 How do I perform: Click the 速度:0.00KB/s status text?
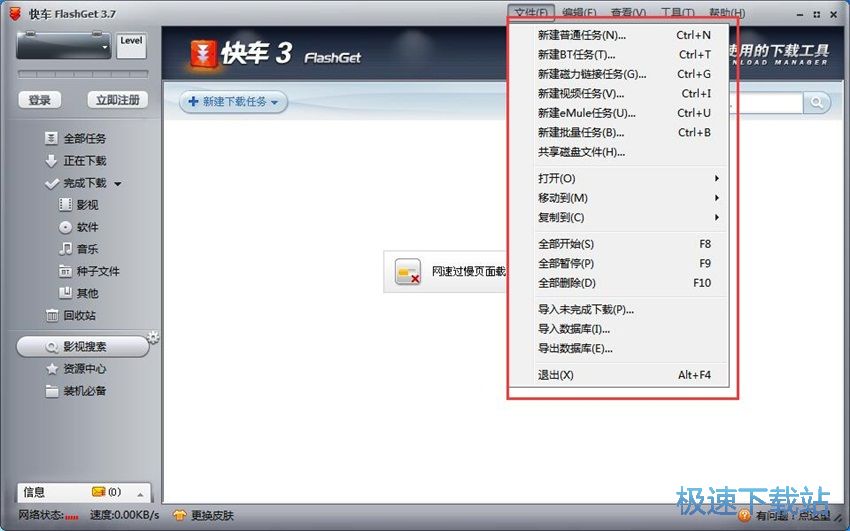(125, 515)
